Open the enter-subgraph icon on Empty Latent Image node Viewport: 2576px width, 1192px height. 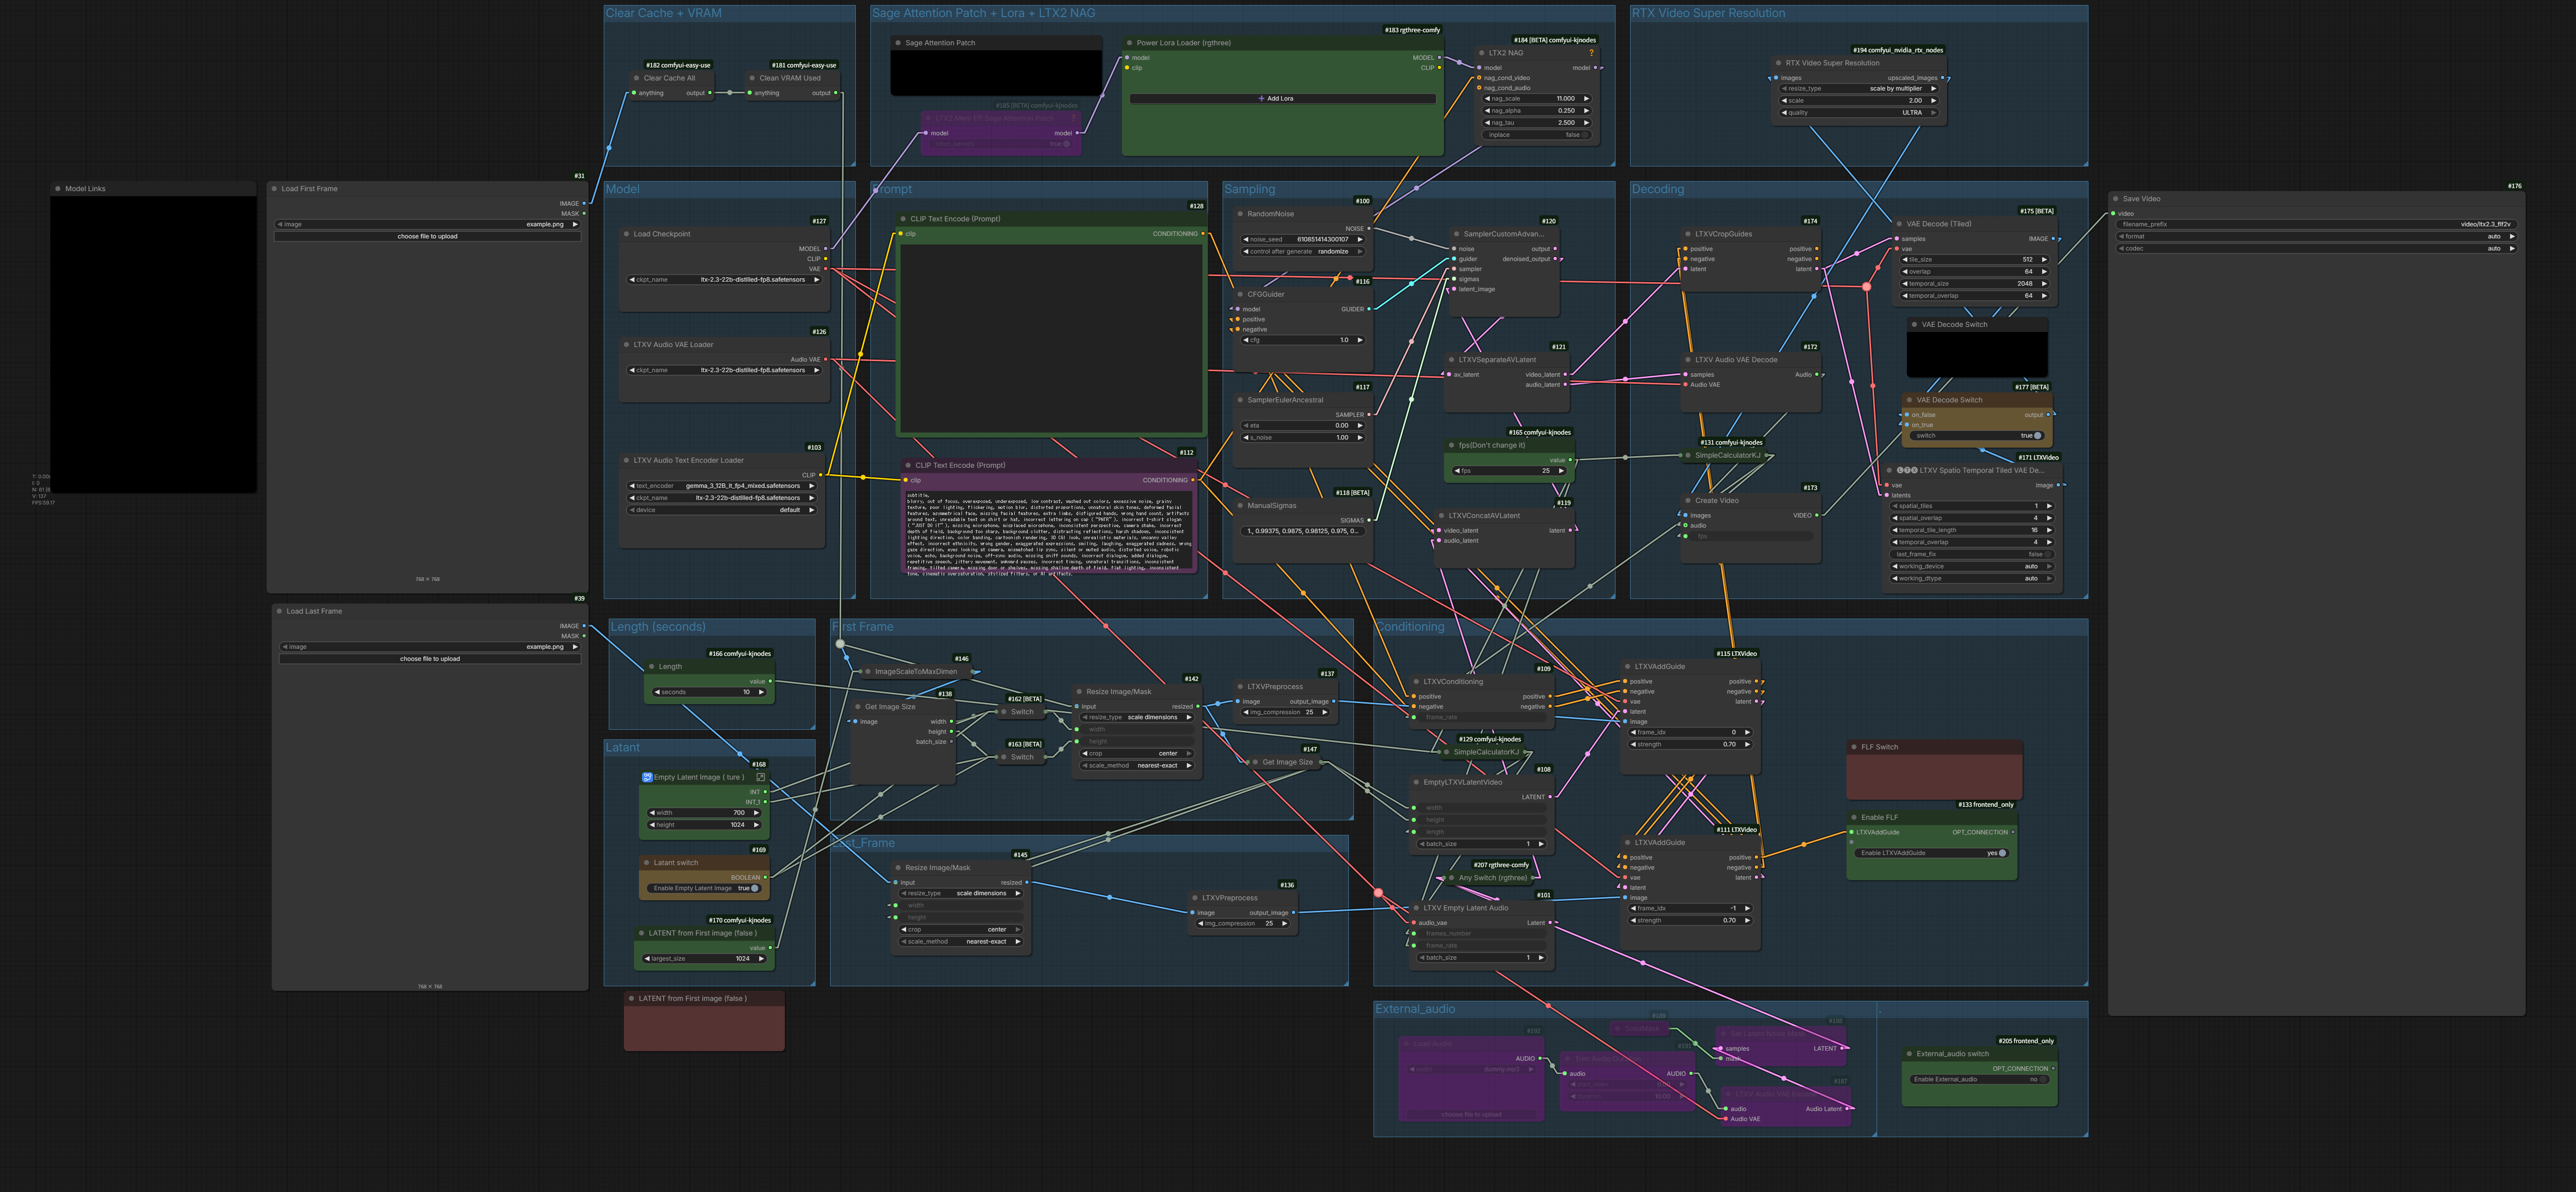[760, 777]
